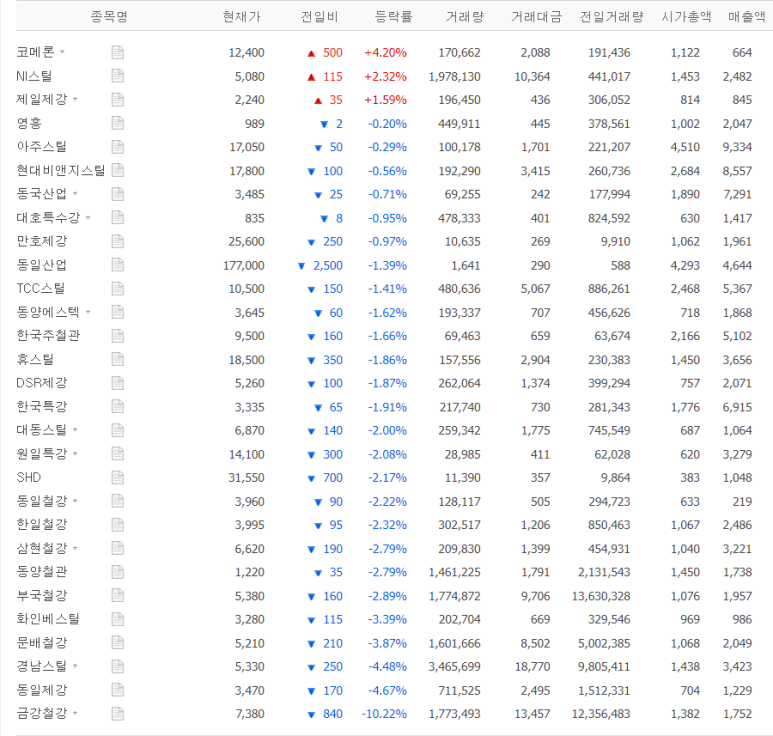Open the 대호특수강 stock link

click(48, 217)
